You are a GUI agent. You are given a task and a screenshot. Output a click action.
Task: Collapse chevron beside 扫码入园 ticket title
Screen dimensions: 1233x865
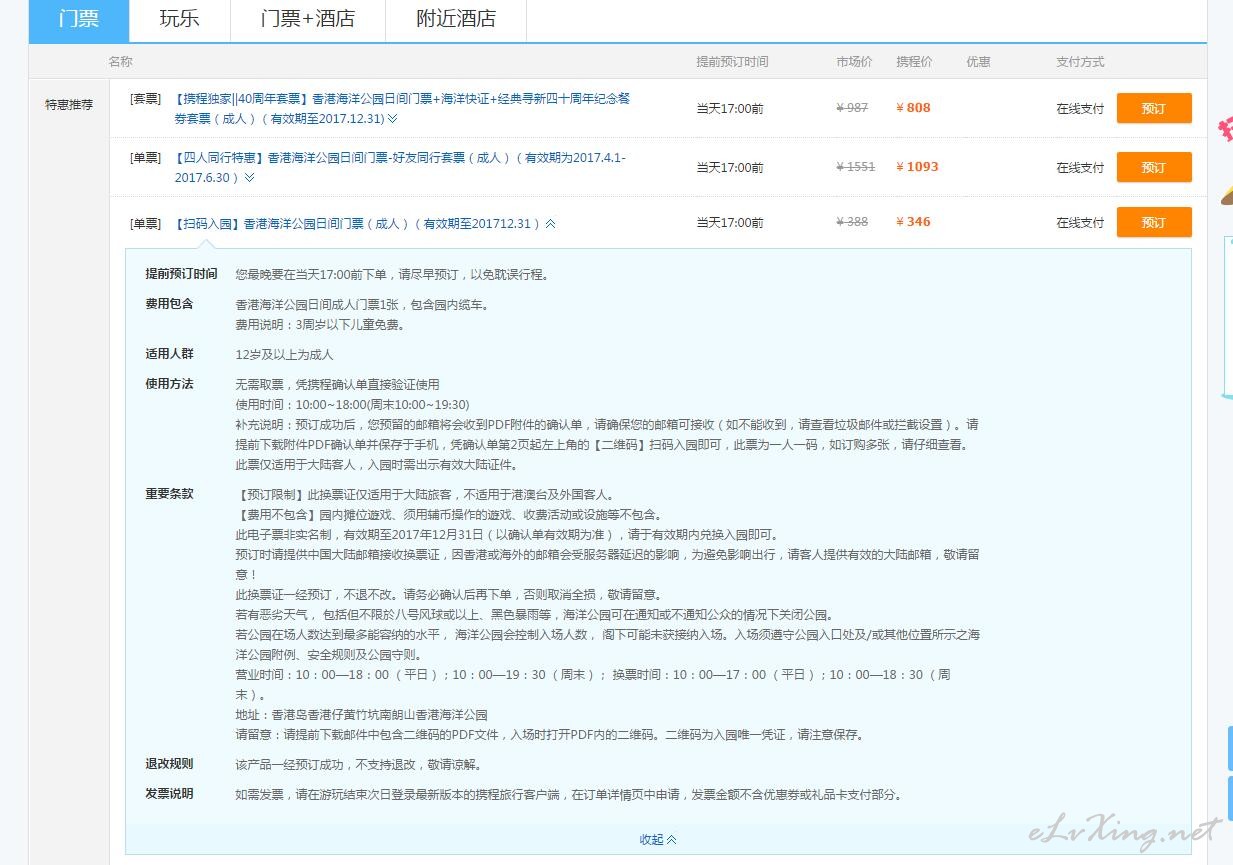551,224
